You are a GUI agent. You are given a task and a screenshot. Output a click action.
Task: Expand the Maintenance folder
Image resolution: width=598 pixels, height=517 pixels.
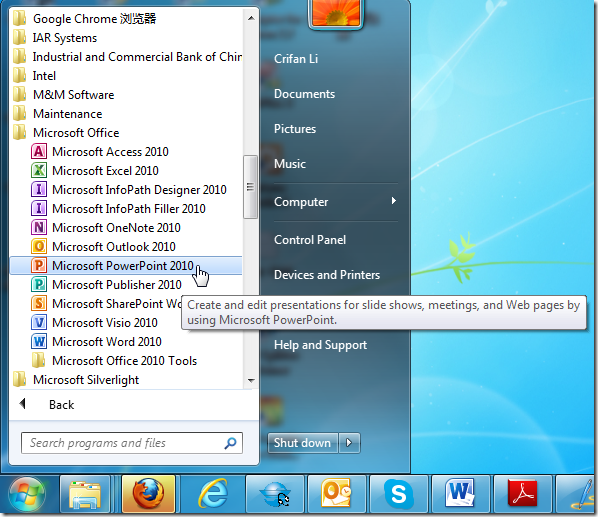pyautogui.click(x=126, y=114)
